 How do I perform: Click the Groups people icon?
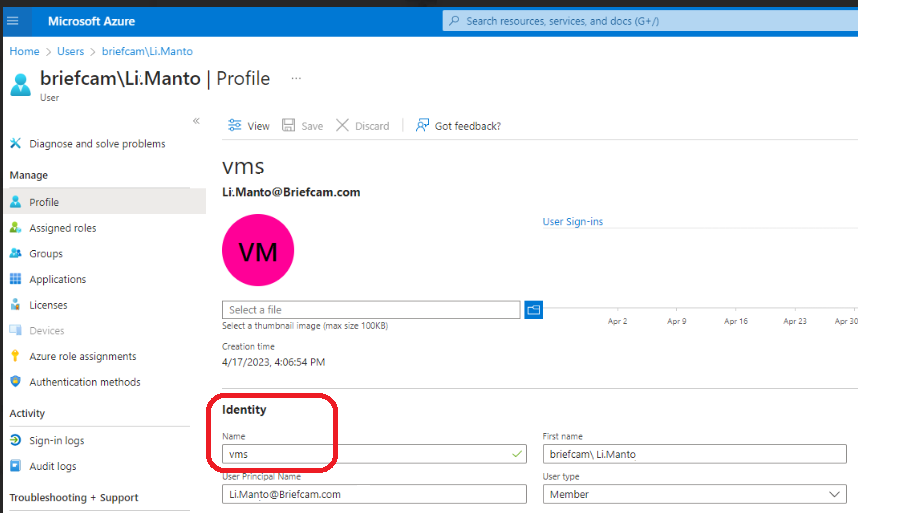click(x=16, y=253)
